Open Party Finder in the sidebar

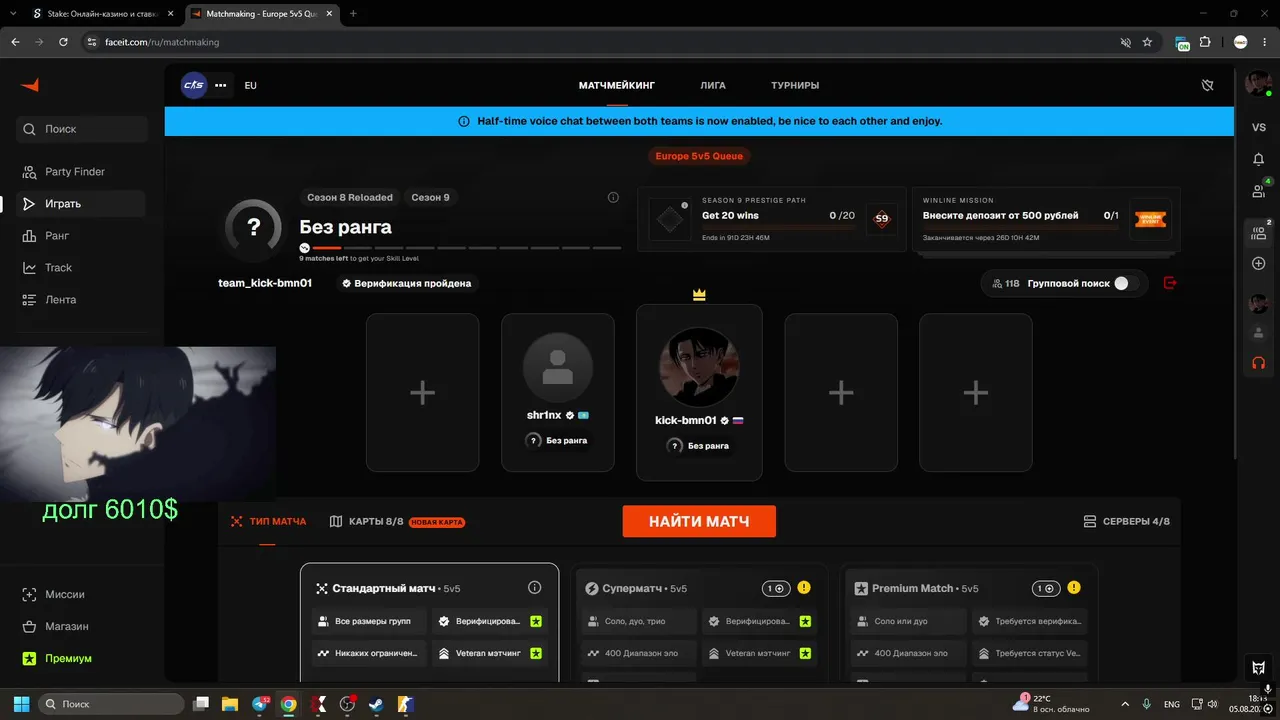click(x=82, y=172)
